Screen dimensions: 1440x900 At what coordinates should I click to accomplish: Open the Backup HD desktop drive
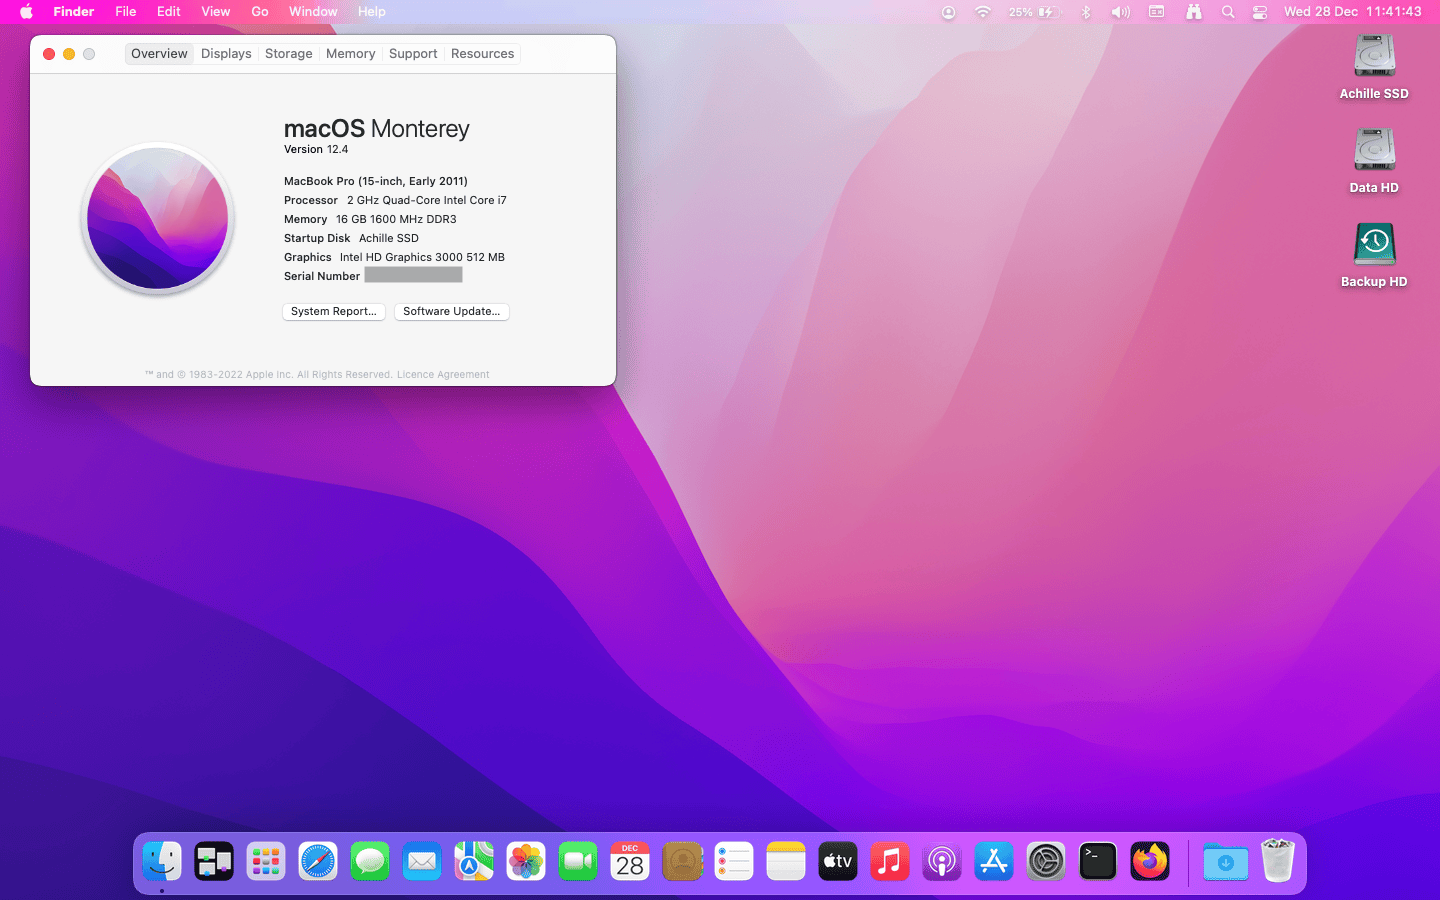(1374, 243)
